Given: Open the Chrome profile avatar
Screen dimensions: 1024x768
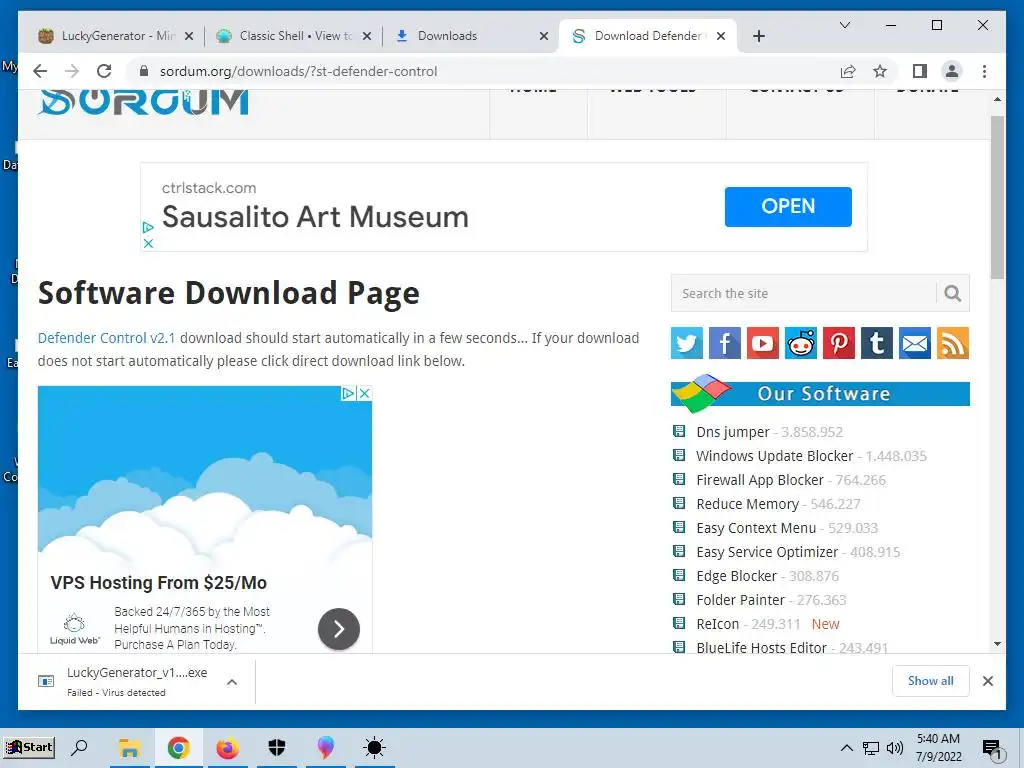Looking at the screenshot, I should coord(952,71).
